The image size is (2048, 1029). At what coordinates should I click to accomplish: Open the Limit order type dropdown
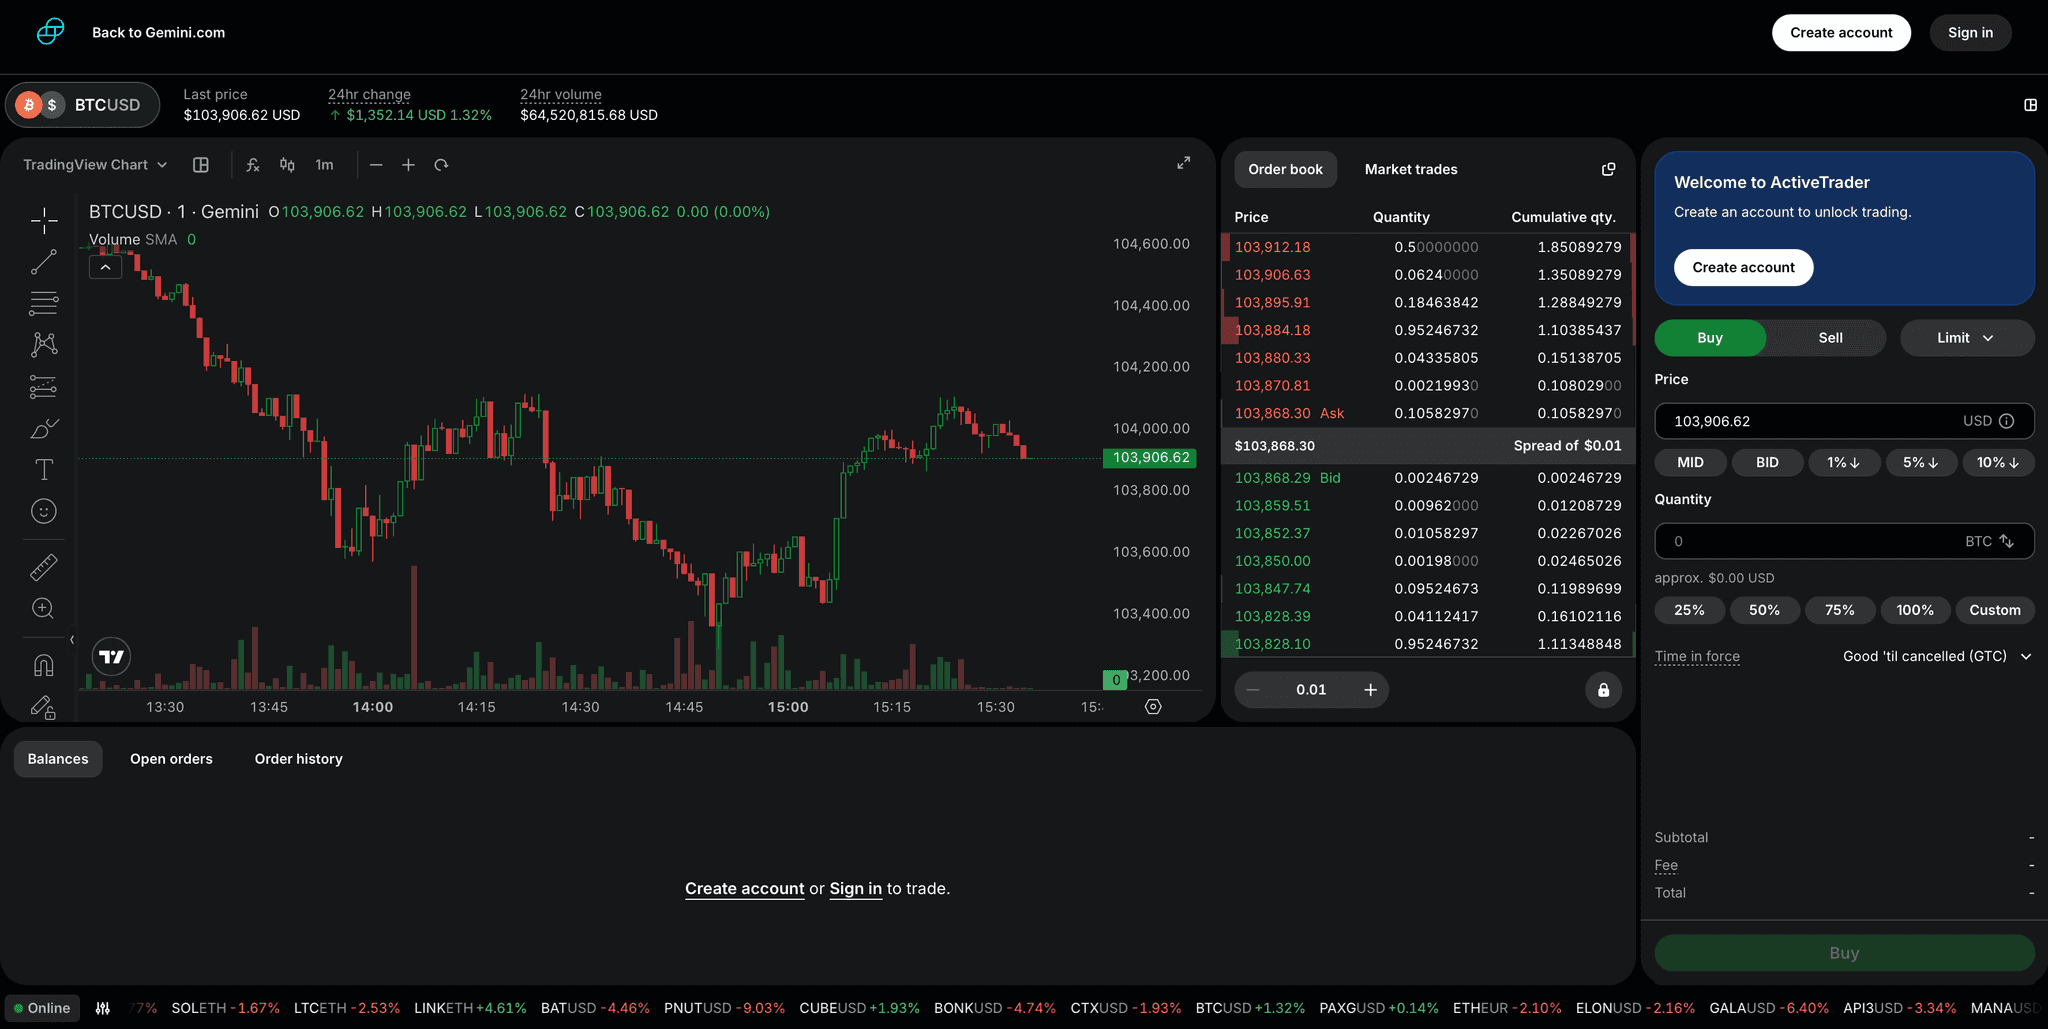[1966, 337]
